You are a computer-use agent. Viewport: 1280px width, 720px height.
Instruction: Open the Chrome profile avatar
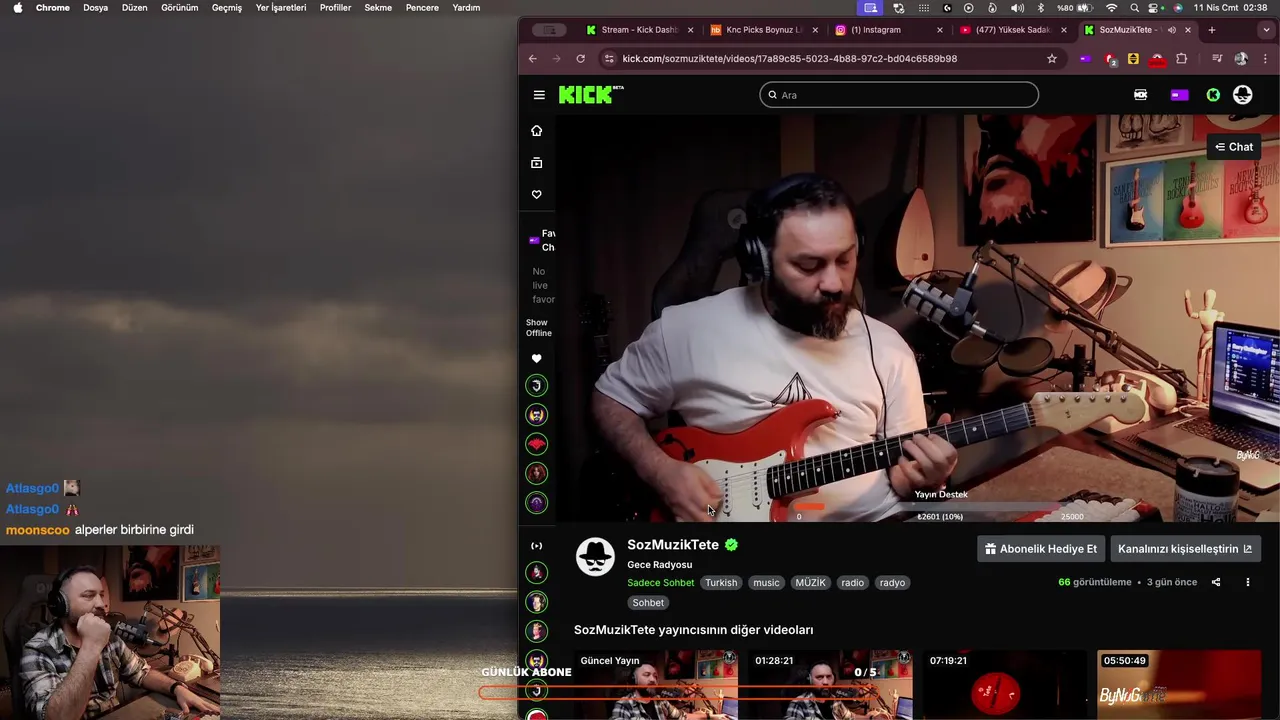(1241, 59)
